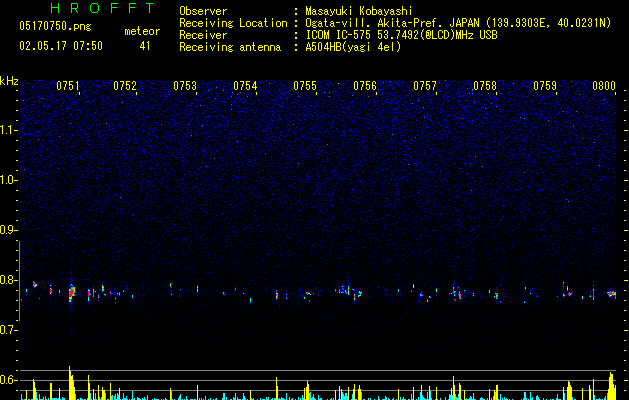Click the strong meteor echo just after 0751

click(x=72, y=292)
